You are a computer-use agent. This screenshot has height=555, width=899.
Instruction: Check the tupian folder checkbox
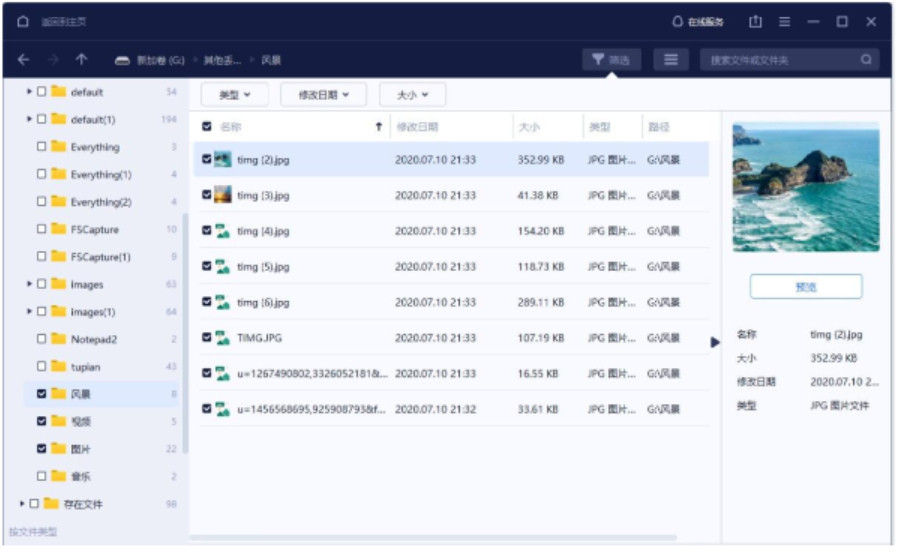pyautogui.click(x=41, y=367)
